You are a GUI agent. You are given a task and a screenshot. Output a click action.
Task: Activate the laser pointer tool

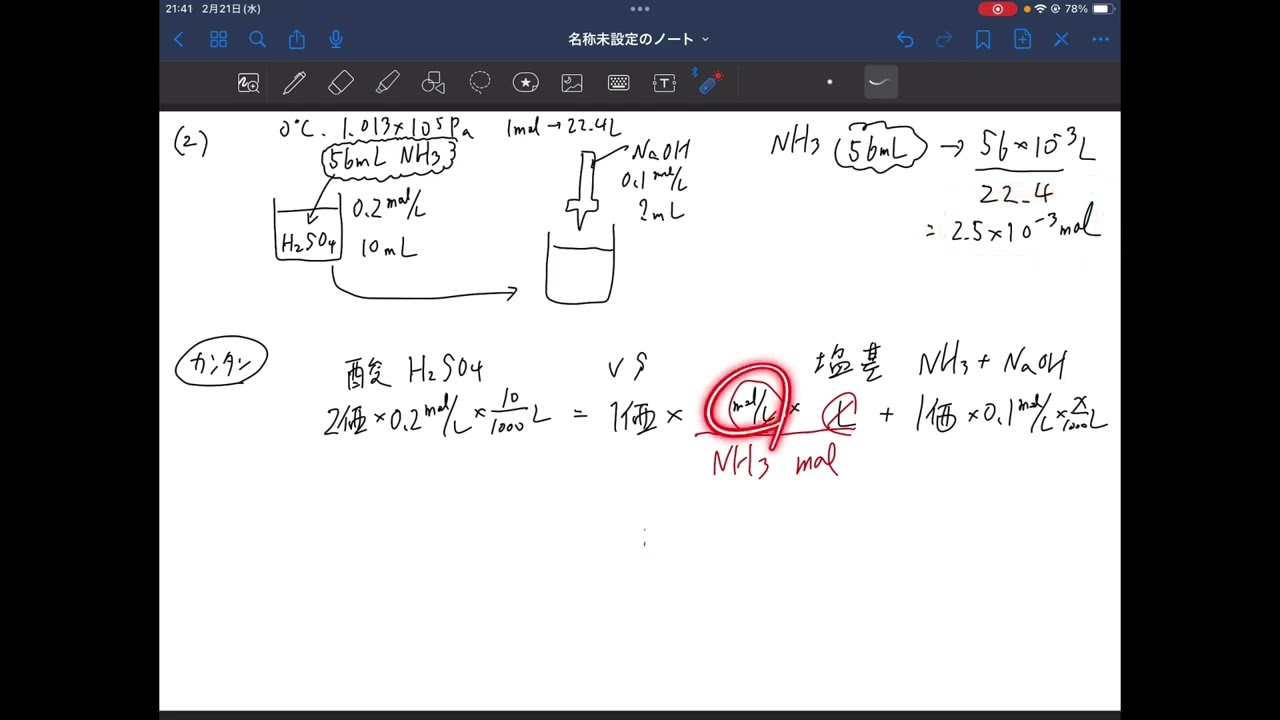(x=710, y=83)
